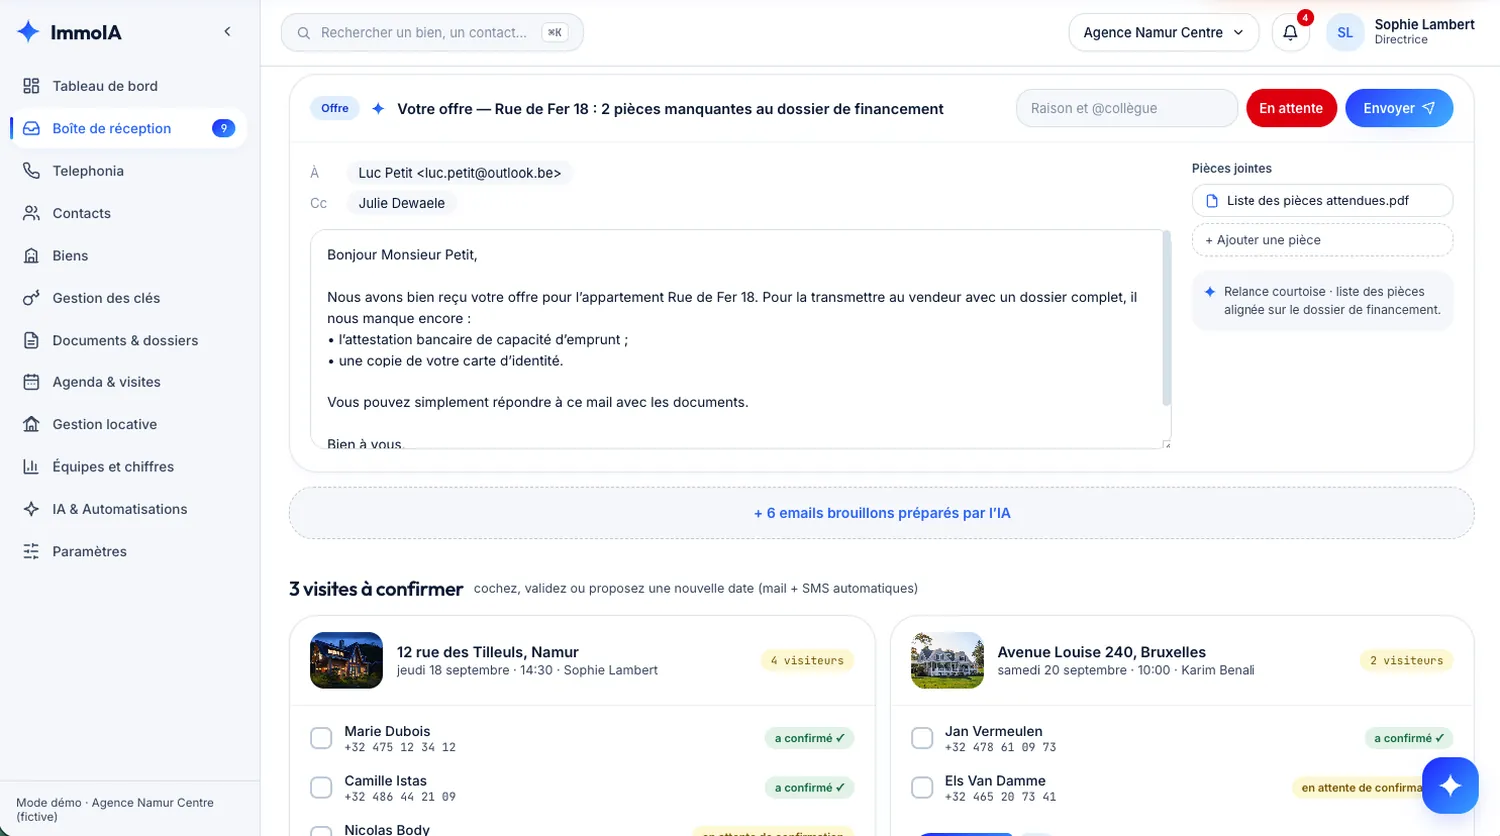The width and height of the screenshot is (1500, 836).
Task: Open the Agenda & visites menu item
Action: tap(129, 382)
